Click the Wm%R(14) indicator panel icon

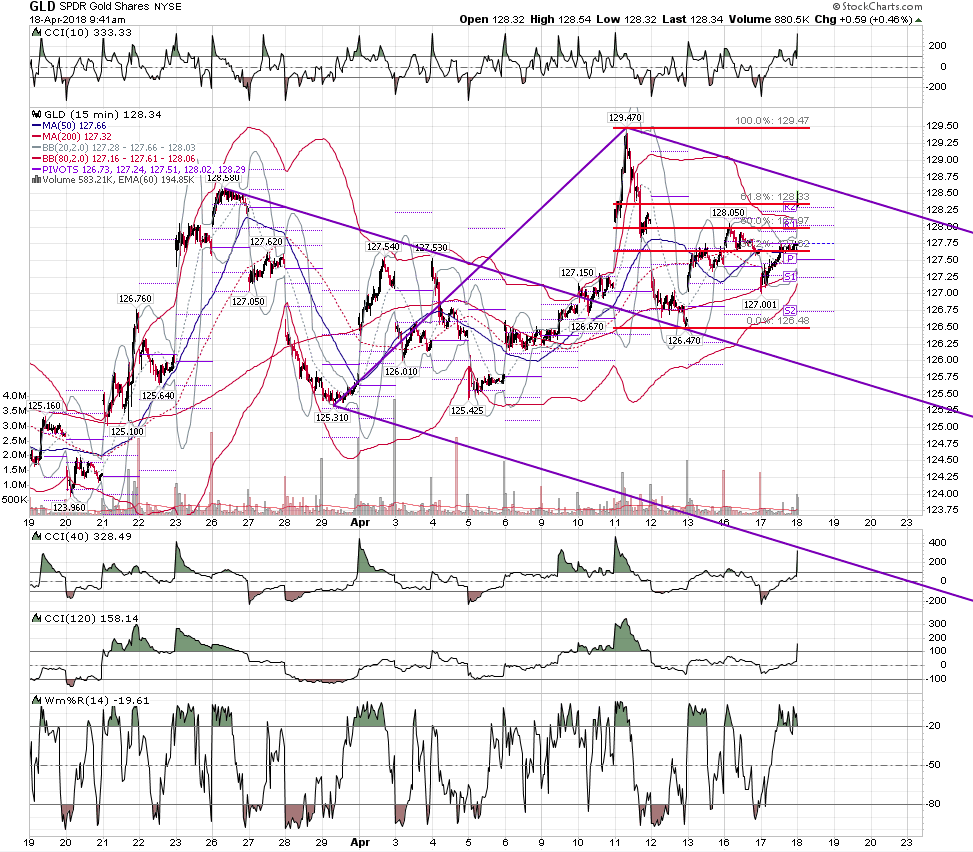click(38, 701)
